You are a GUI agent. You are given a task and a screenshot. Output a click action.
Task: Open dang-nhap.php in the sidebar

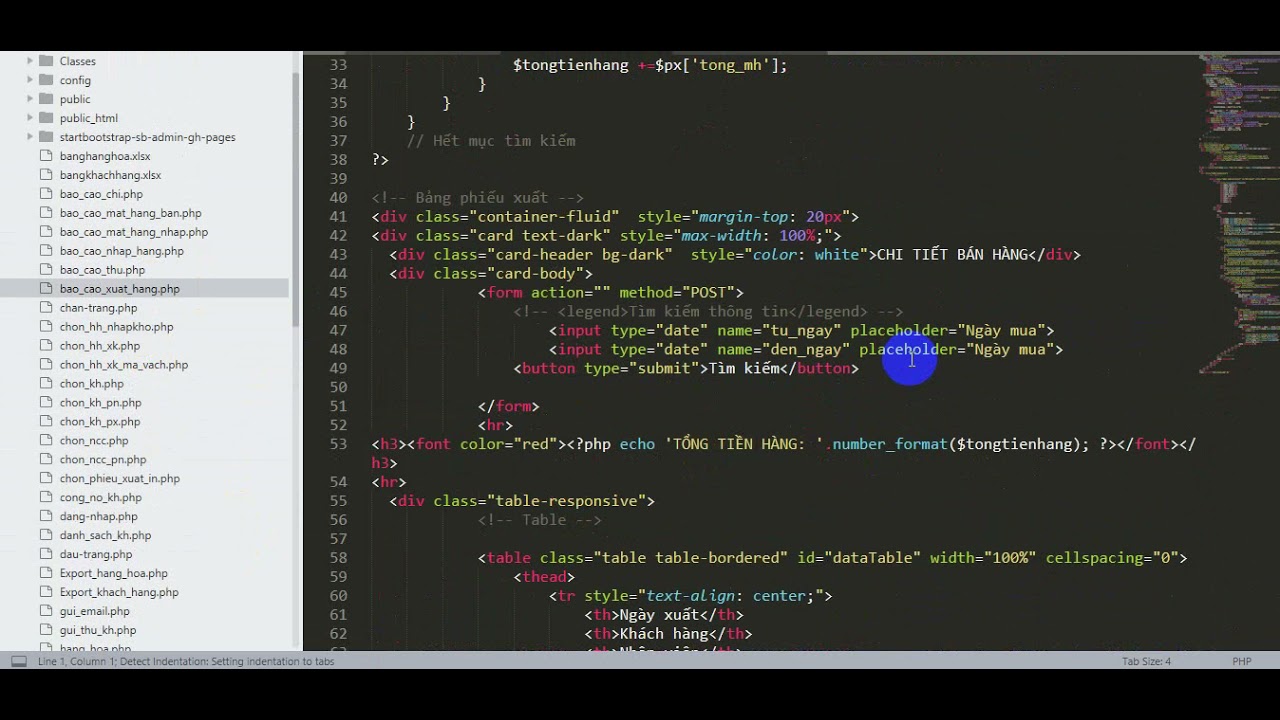98,517
